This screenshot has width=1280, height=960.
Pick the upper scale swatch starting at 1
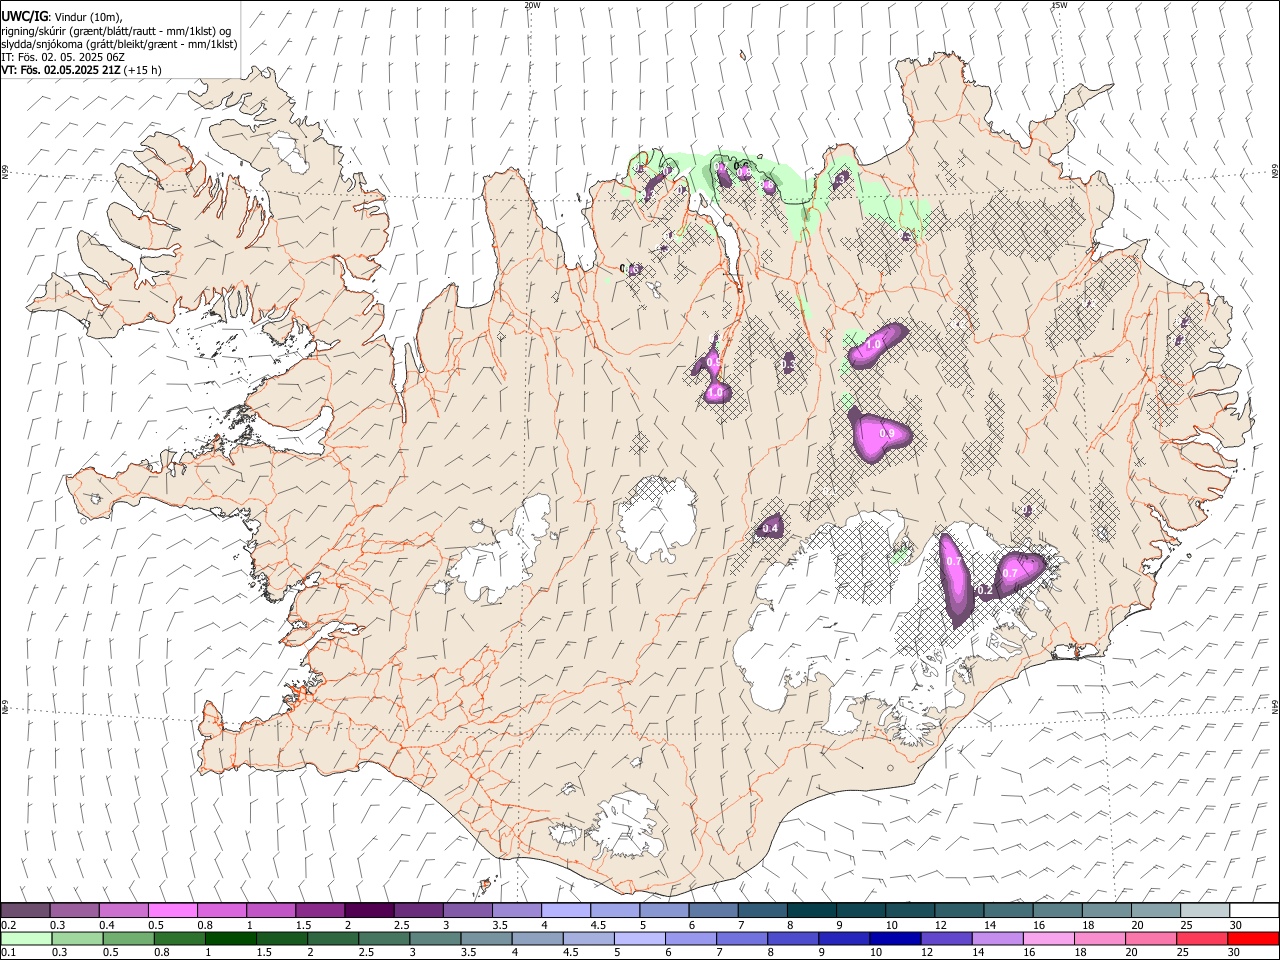point(270,910)
